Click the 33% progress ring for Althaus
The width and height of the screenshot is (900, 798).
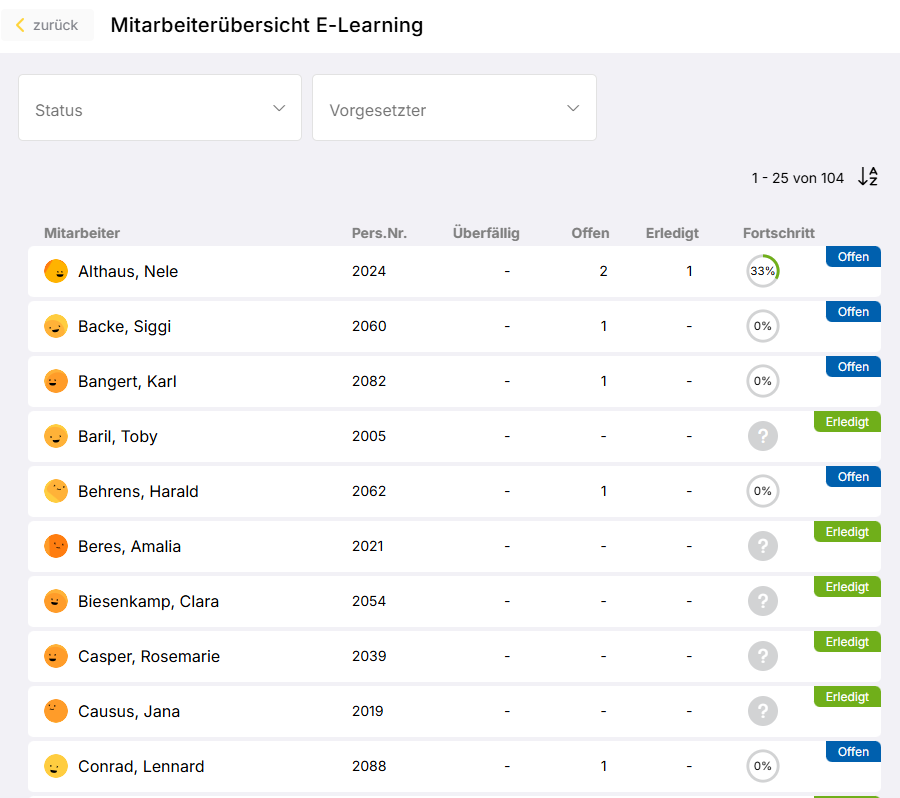(762, 271)
